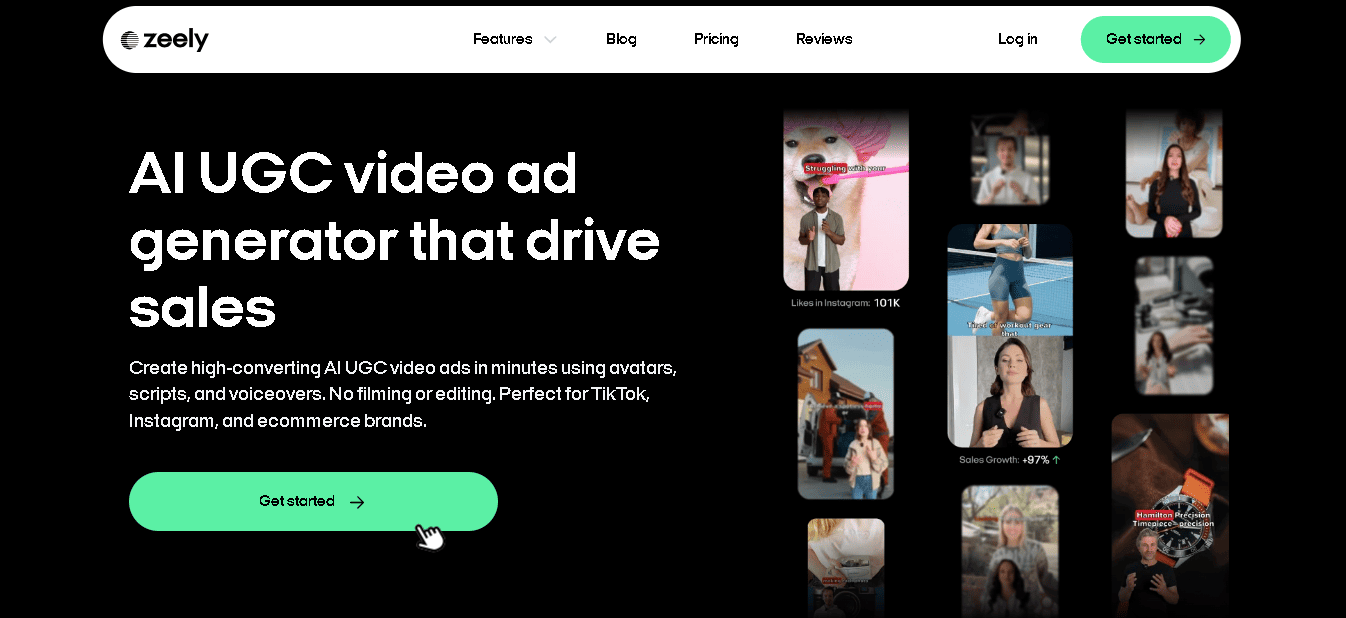
Task: Play the dog video with 101K Instagram likes
Action: tap(845, 200)
